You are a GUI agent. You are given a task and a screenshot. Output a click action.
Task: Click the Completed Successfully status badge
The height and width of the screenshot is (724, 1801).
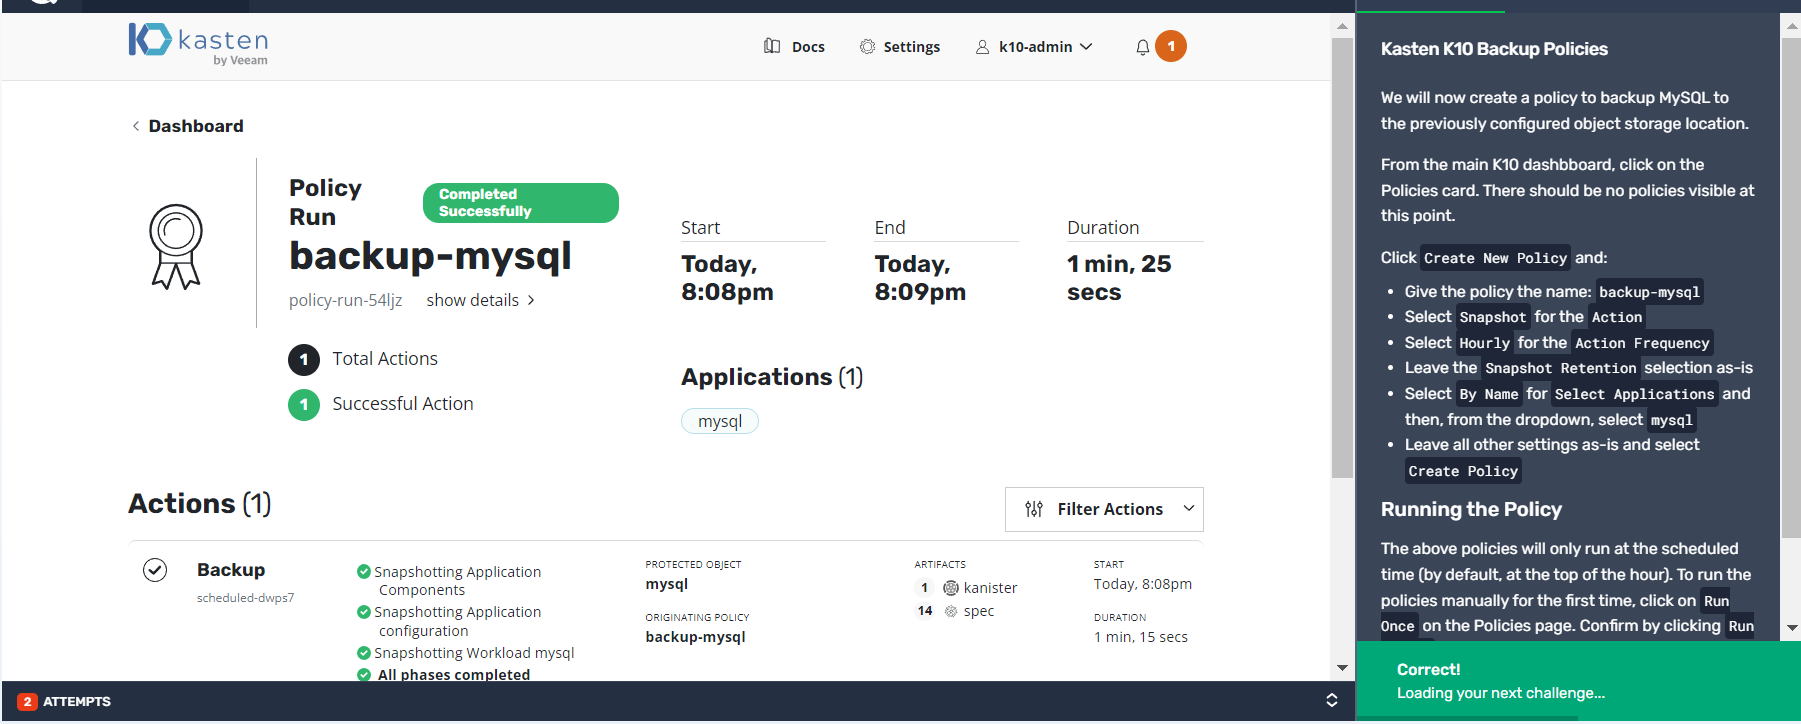click(521, 203)
